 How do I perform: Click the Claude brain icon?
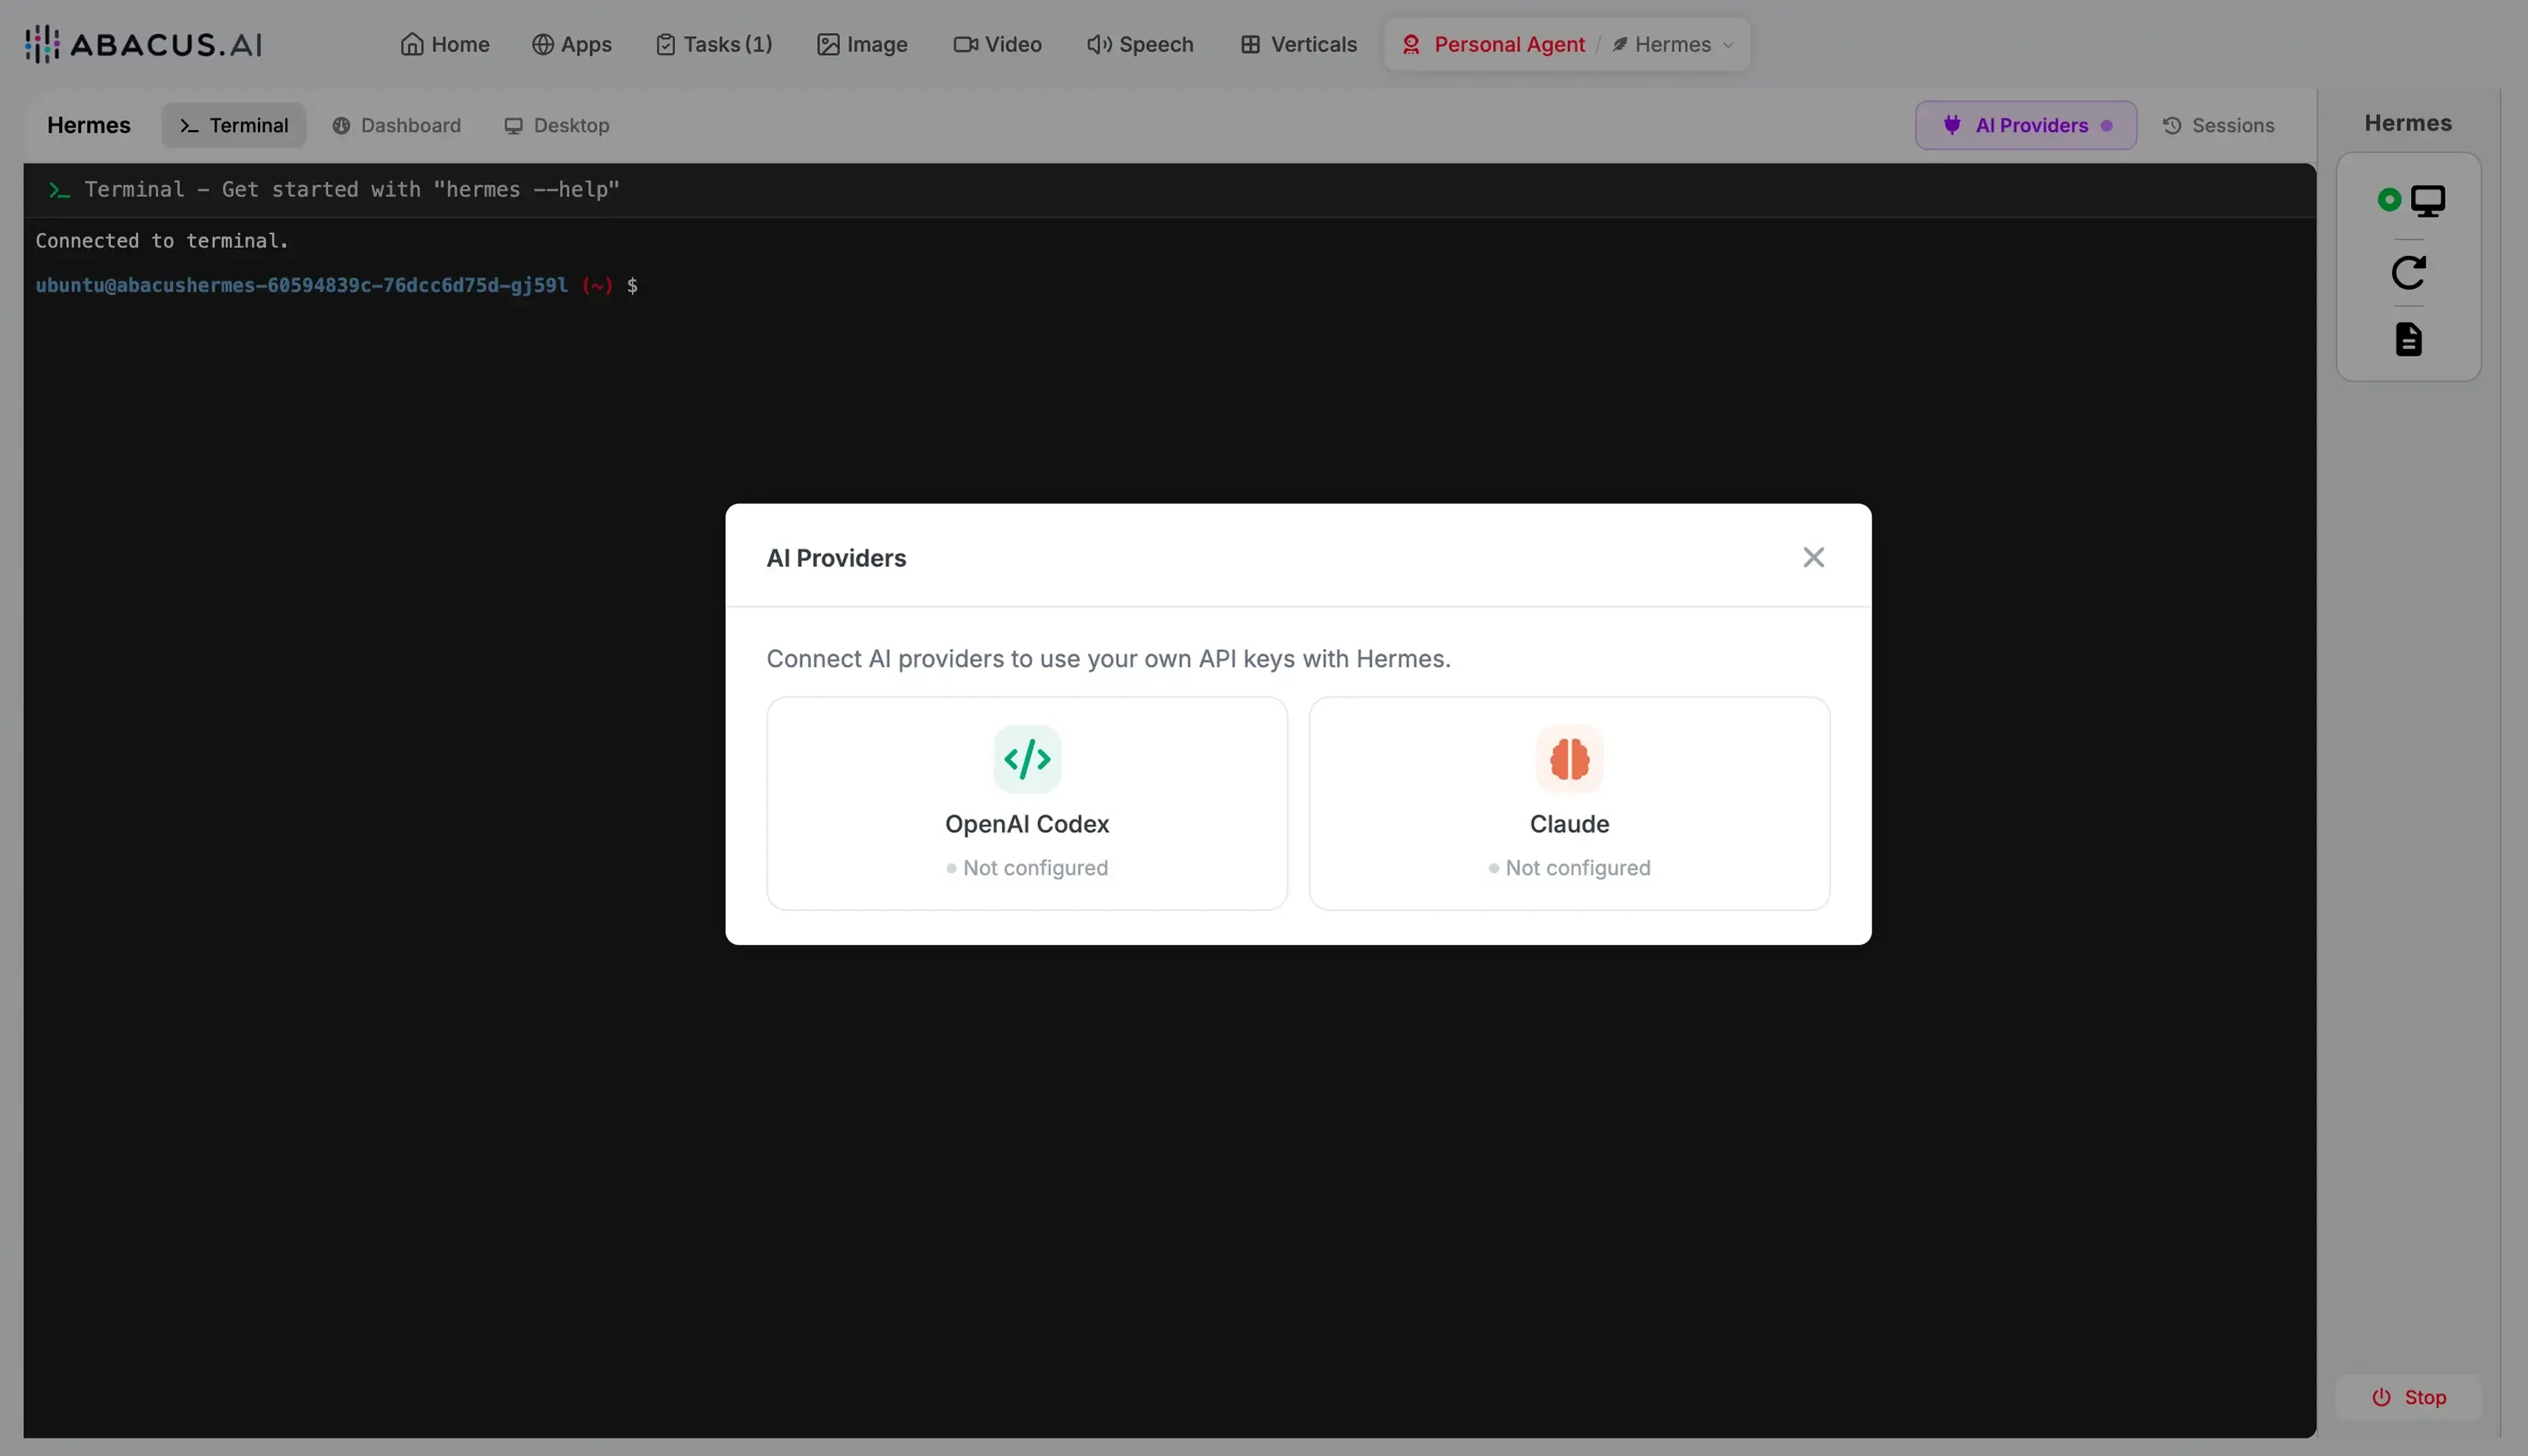pos(1569,759)
